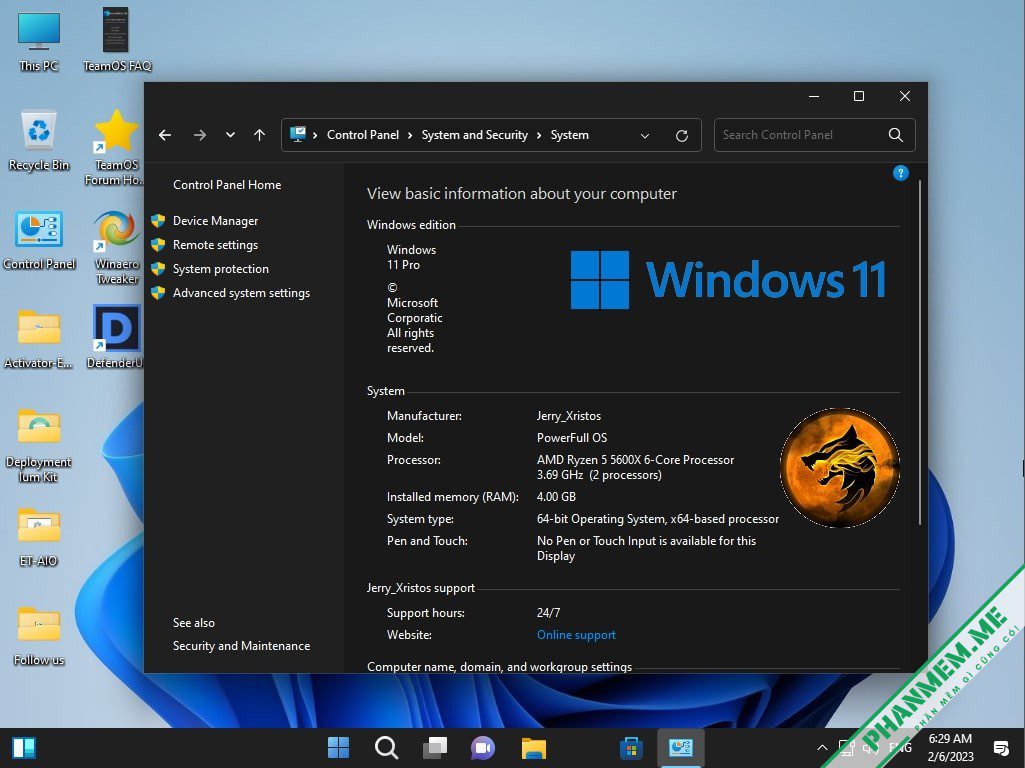Expand chevron after System and Security breadcrumb
Viewport: 1025px width, 768px height.
click(x=539, y=135)
